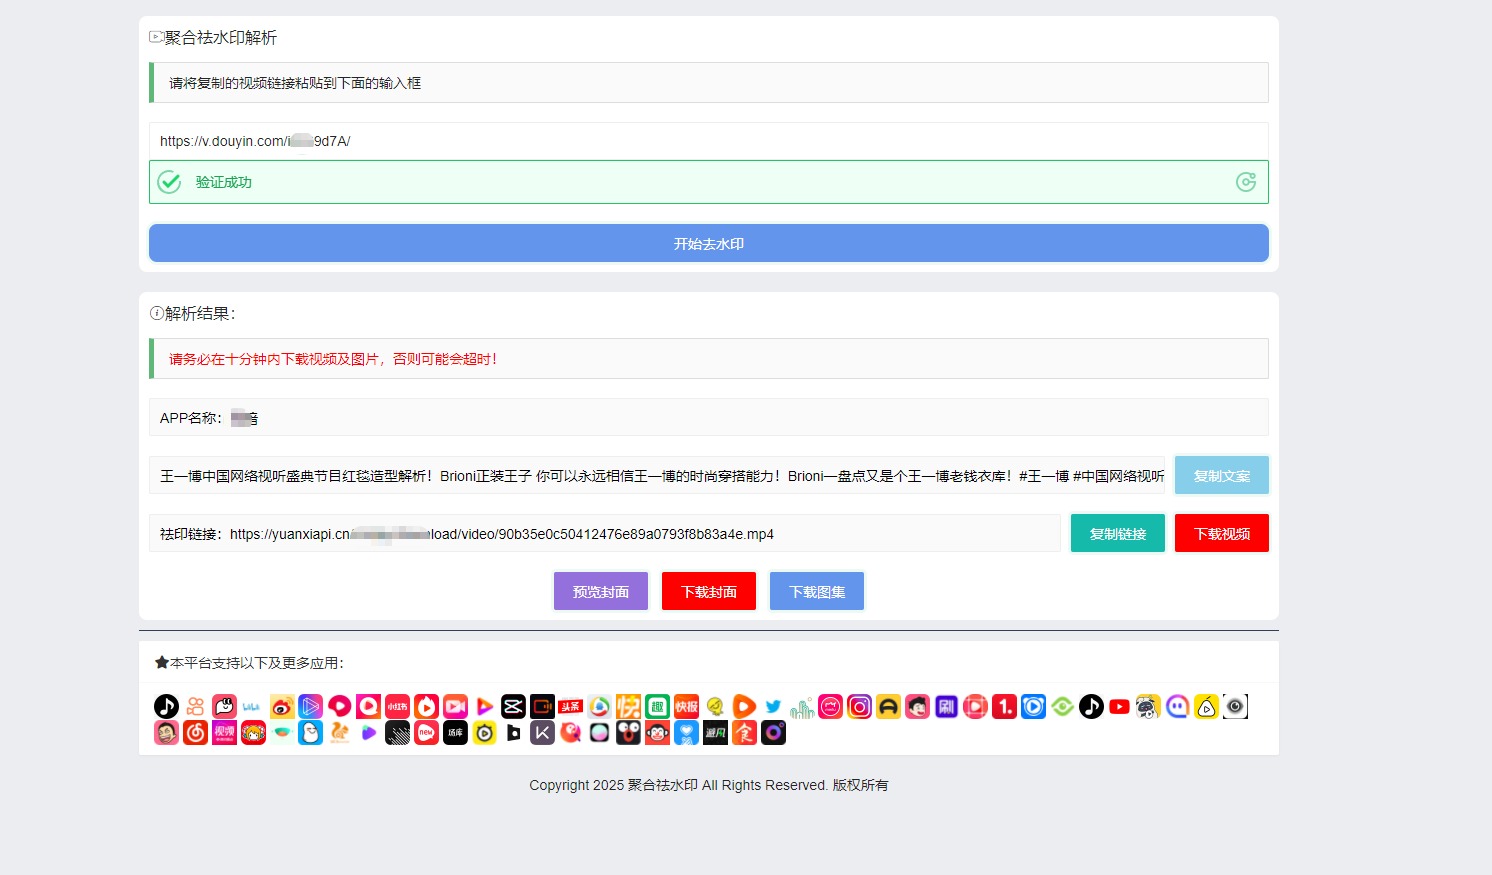
Task: Select the Douyin music-note icon
Action: [166, 706]
